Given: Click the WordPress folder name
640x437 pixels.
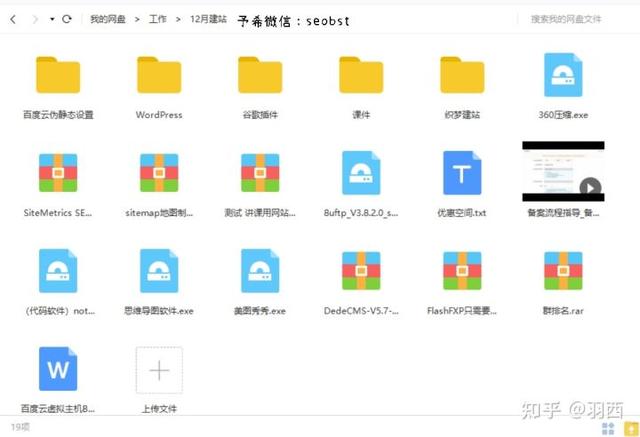Looking at the screenshot, I should click(x=159, y=115).
